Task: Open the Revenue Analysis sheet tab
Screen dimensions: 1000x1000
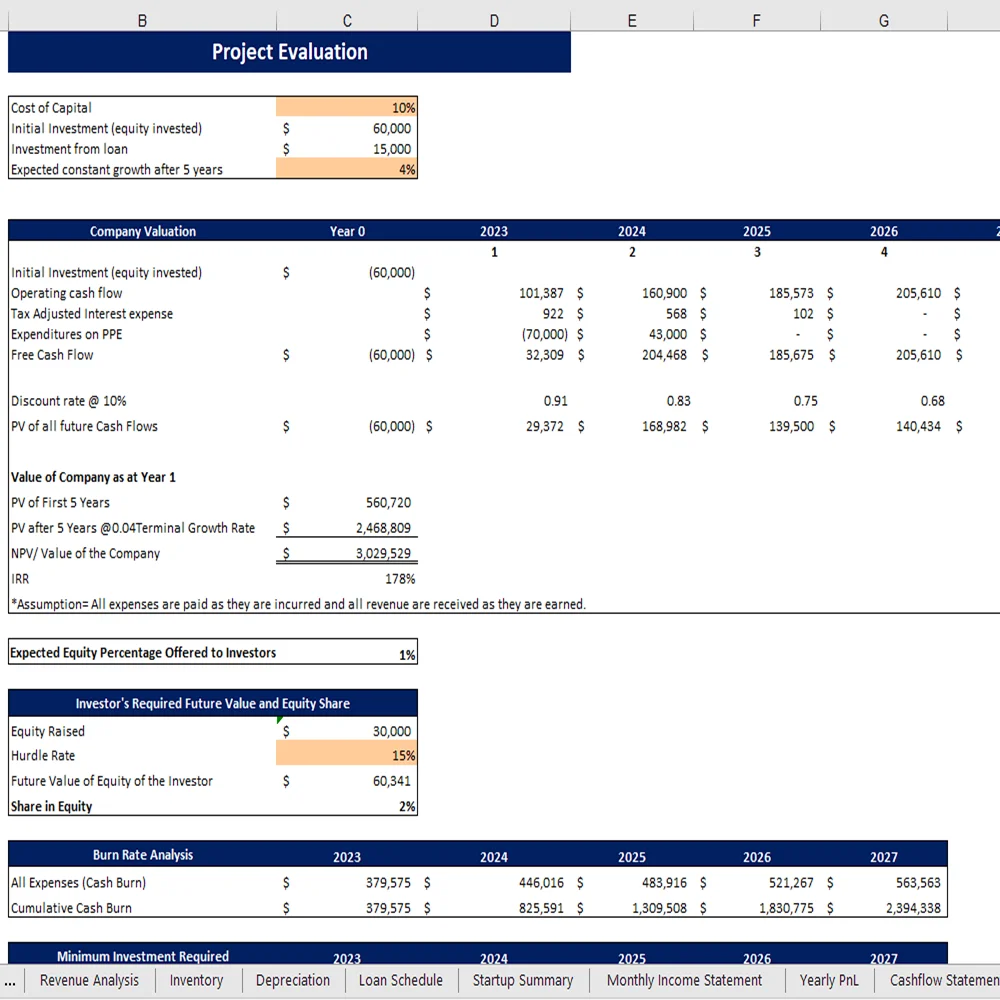Action: pyautogui.click(x=89, y=980)
